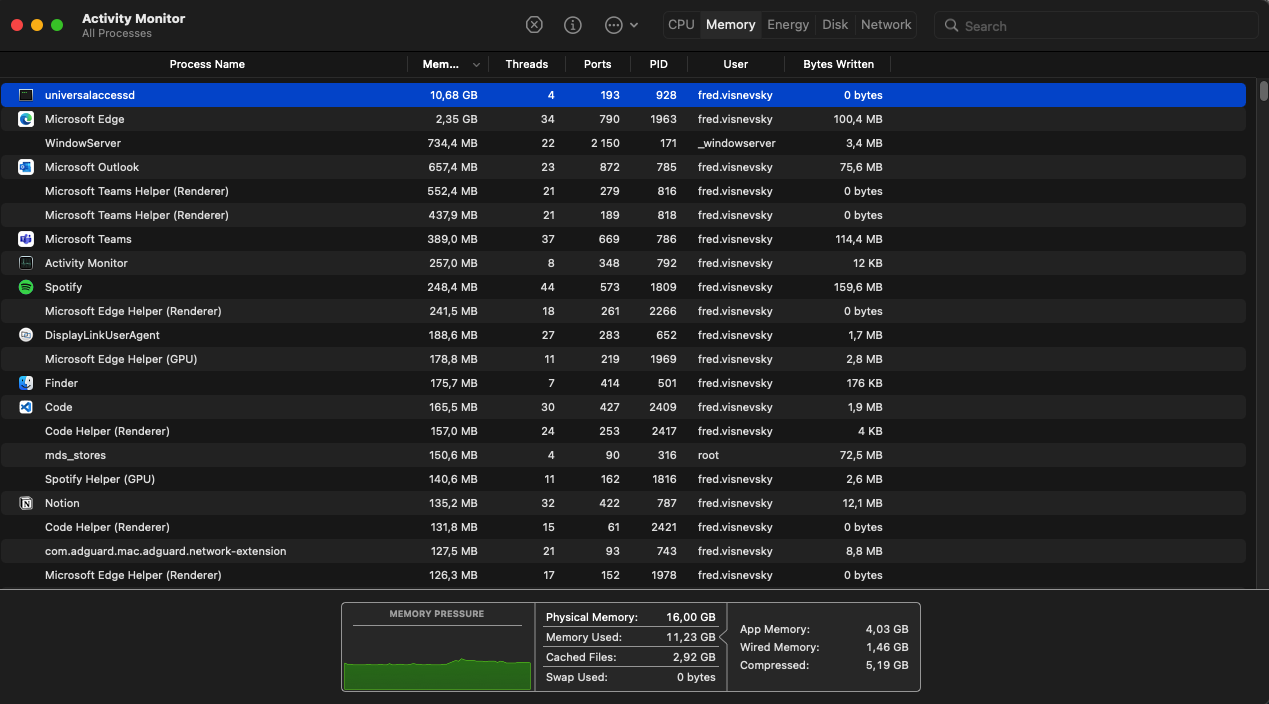Select Teams Helper (Renderer) with PID 818

click(623, 215)
